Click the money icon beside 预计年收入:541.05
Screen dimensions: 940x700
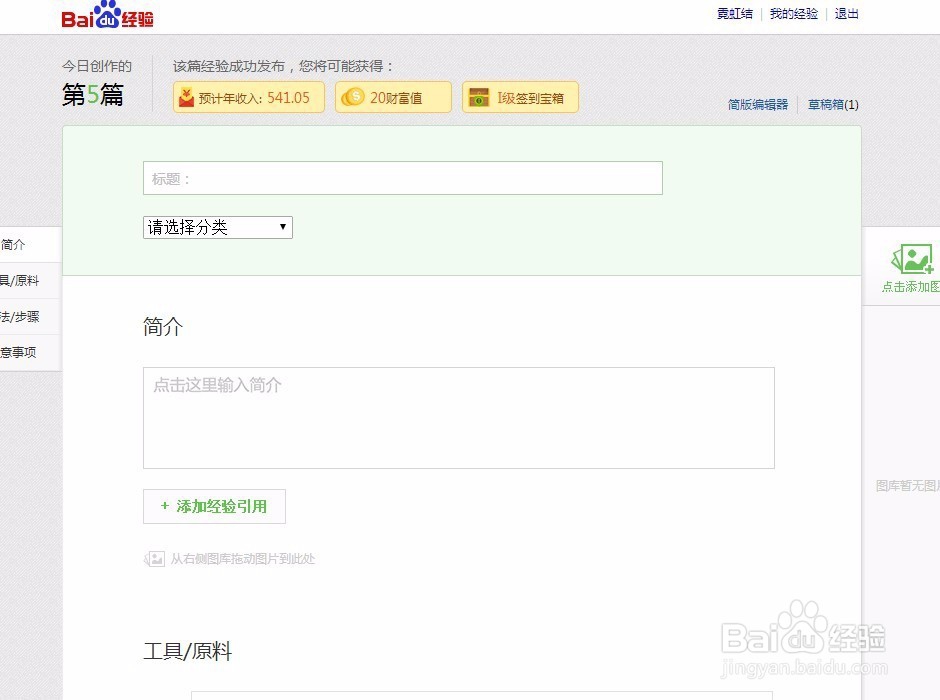(x=188, y=97)
